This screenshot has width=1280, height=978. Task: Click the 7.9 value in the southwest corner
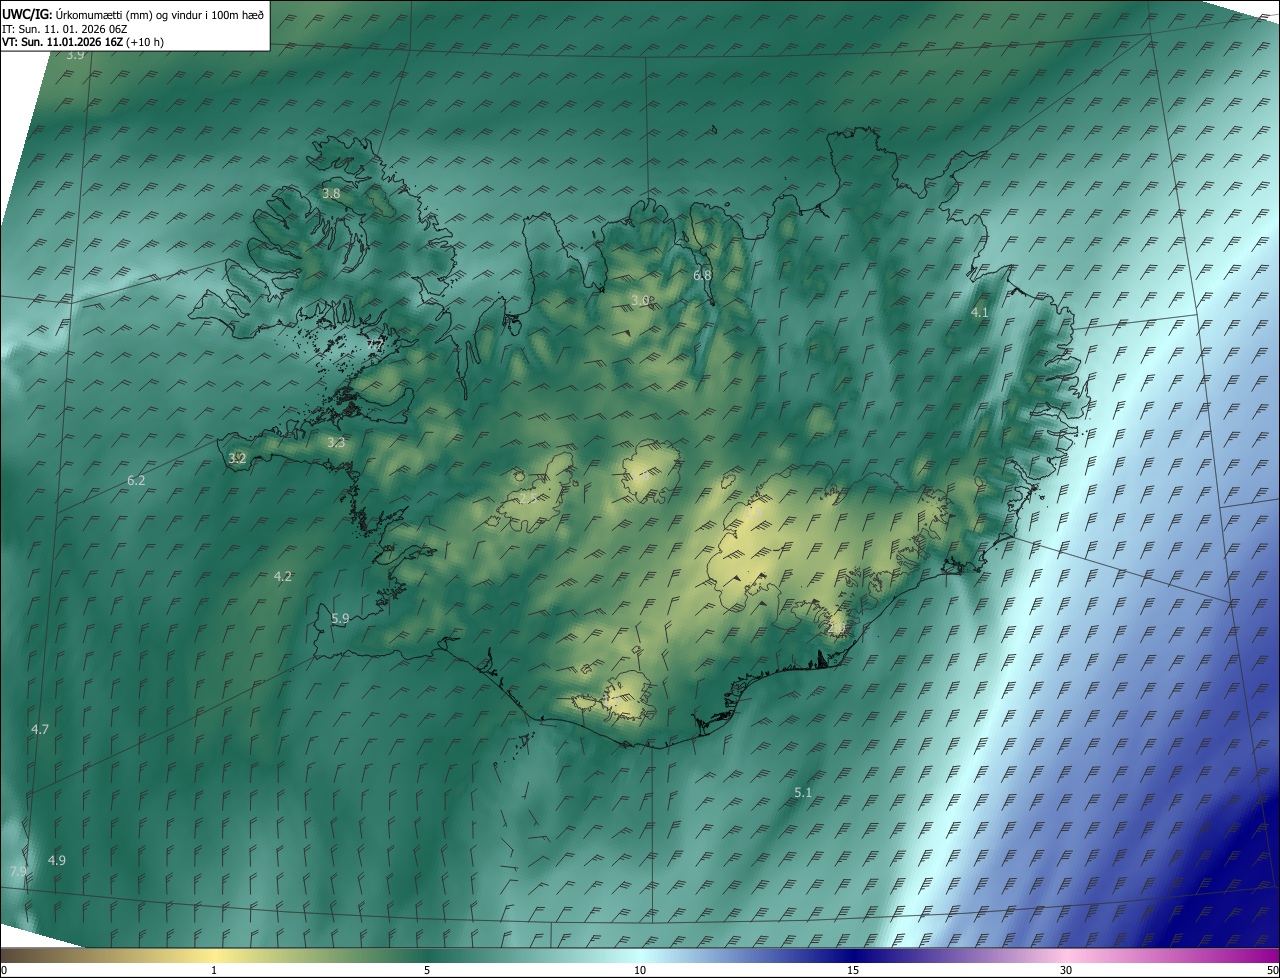(18, 872)
